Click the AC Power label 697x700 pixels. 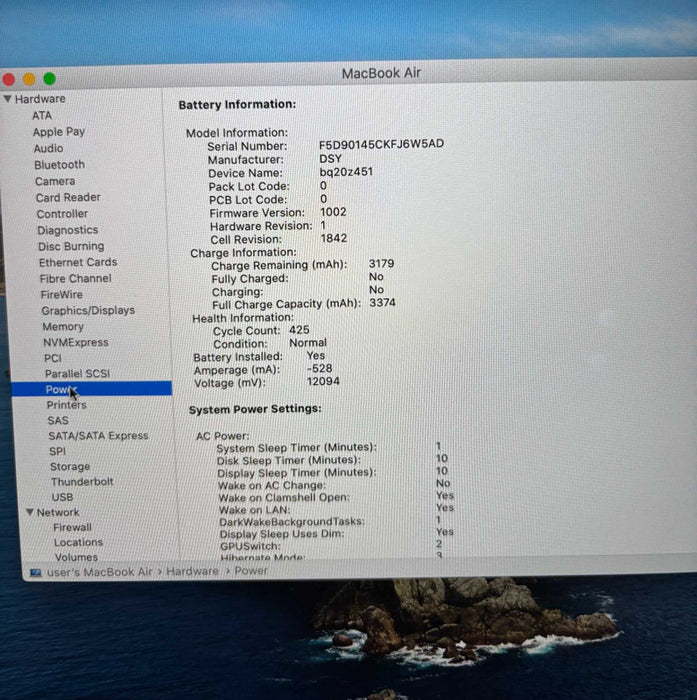pyautogui.click(x=222, y=436)
